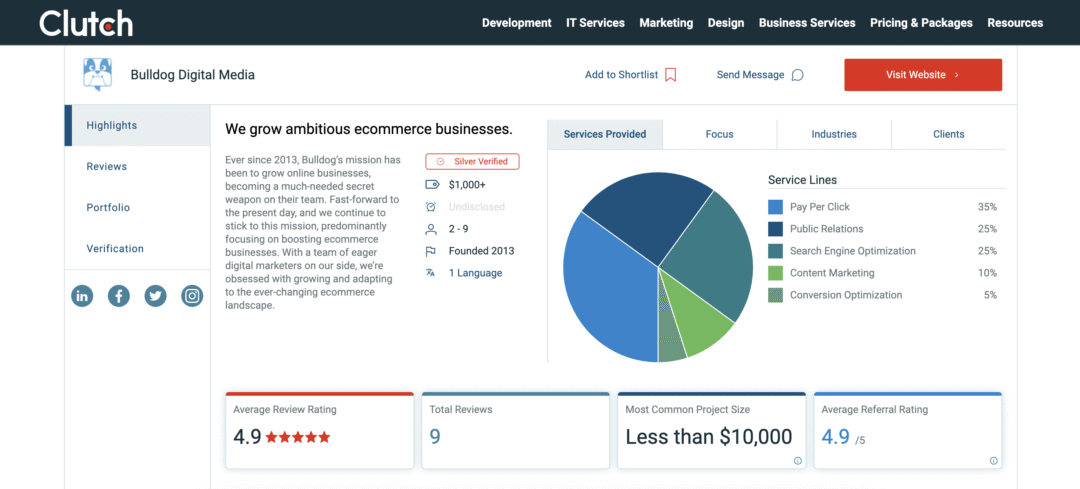Click the red star rating icons
Screen dimensions: 1080x489
coord(298,437)
